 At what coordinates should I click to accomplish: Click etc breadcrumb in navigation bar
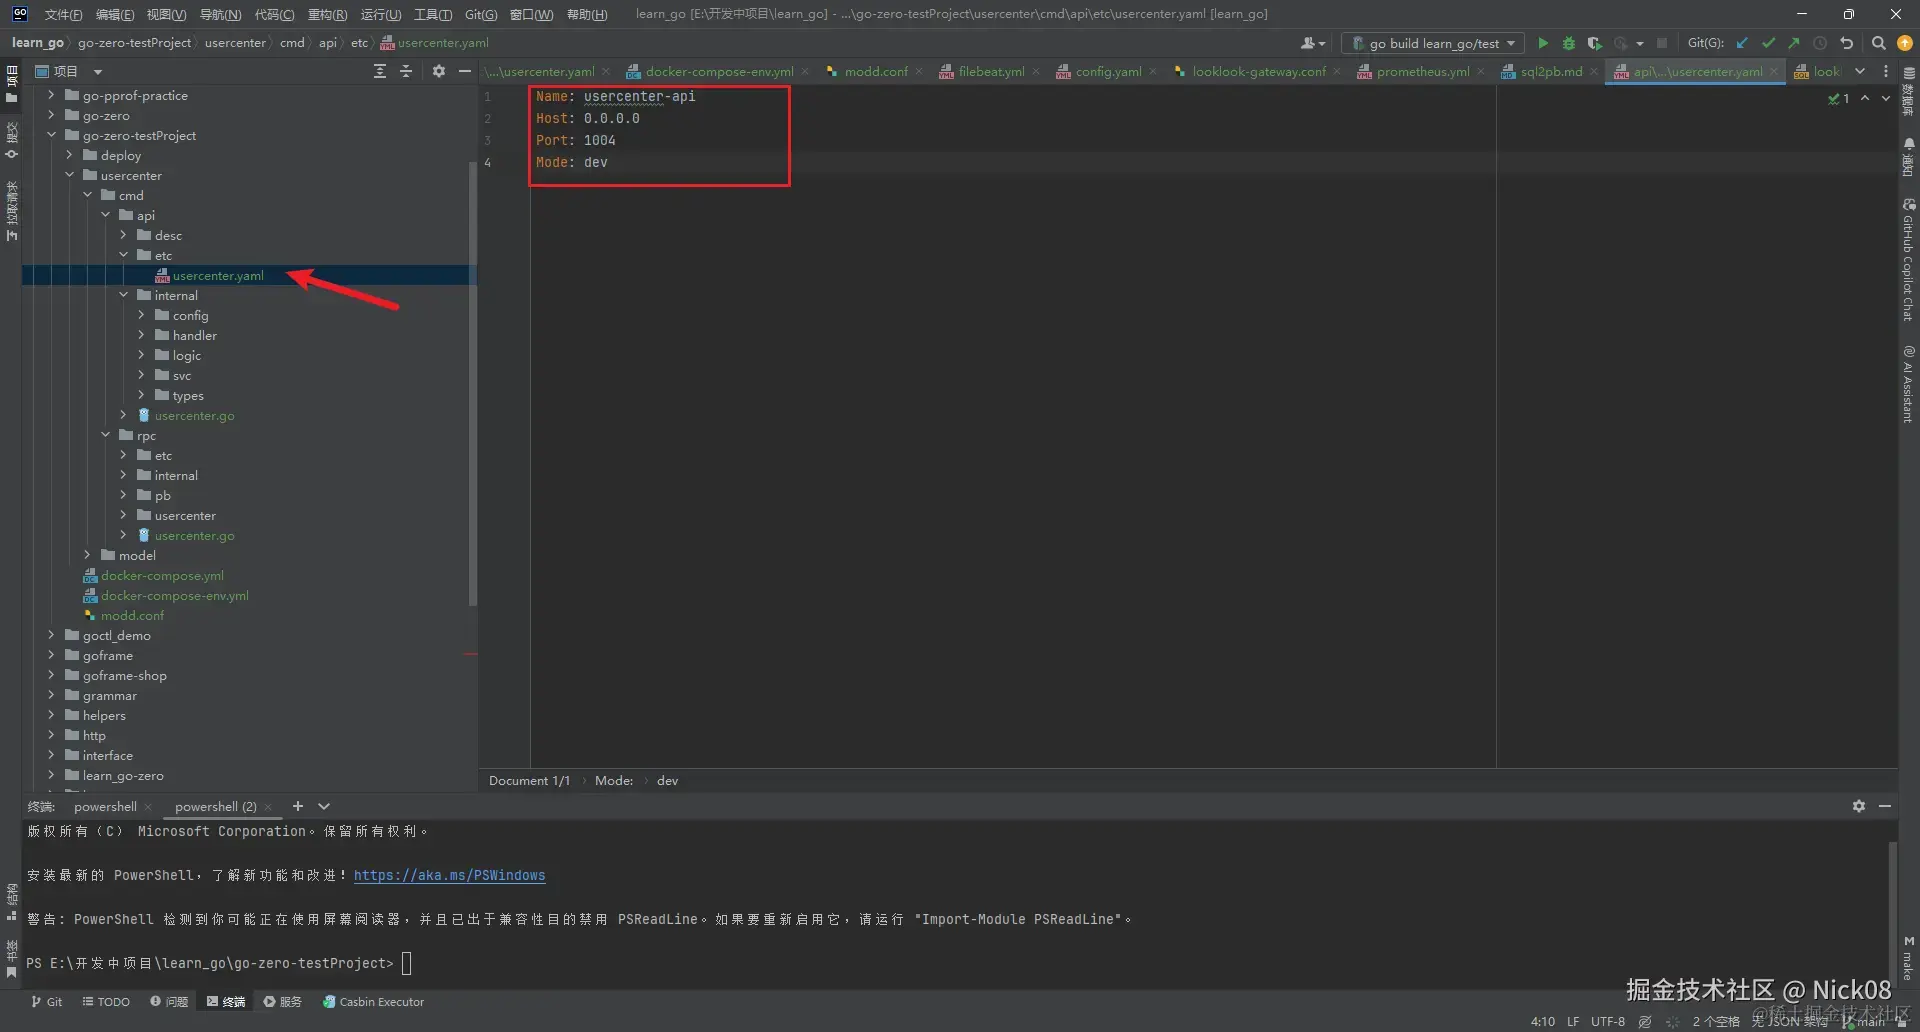tap(359, 42)
